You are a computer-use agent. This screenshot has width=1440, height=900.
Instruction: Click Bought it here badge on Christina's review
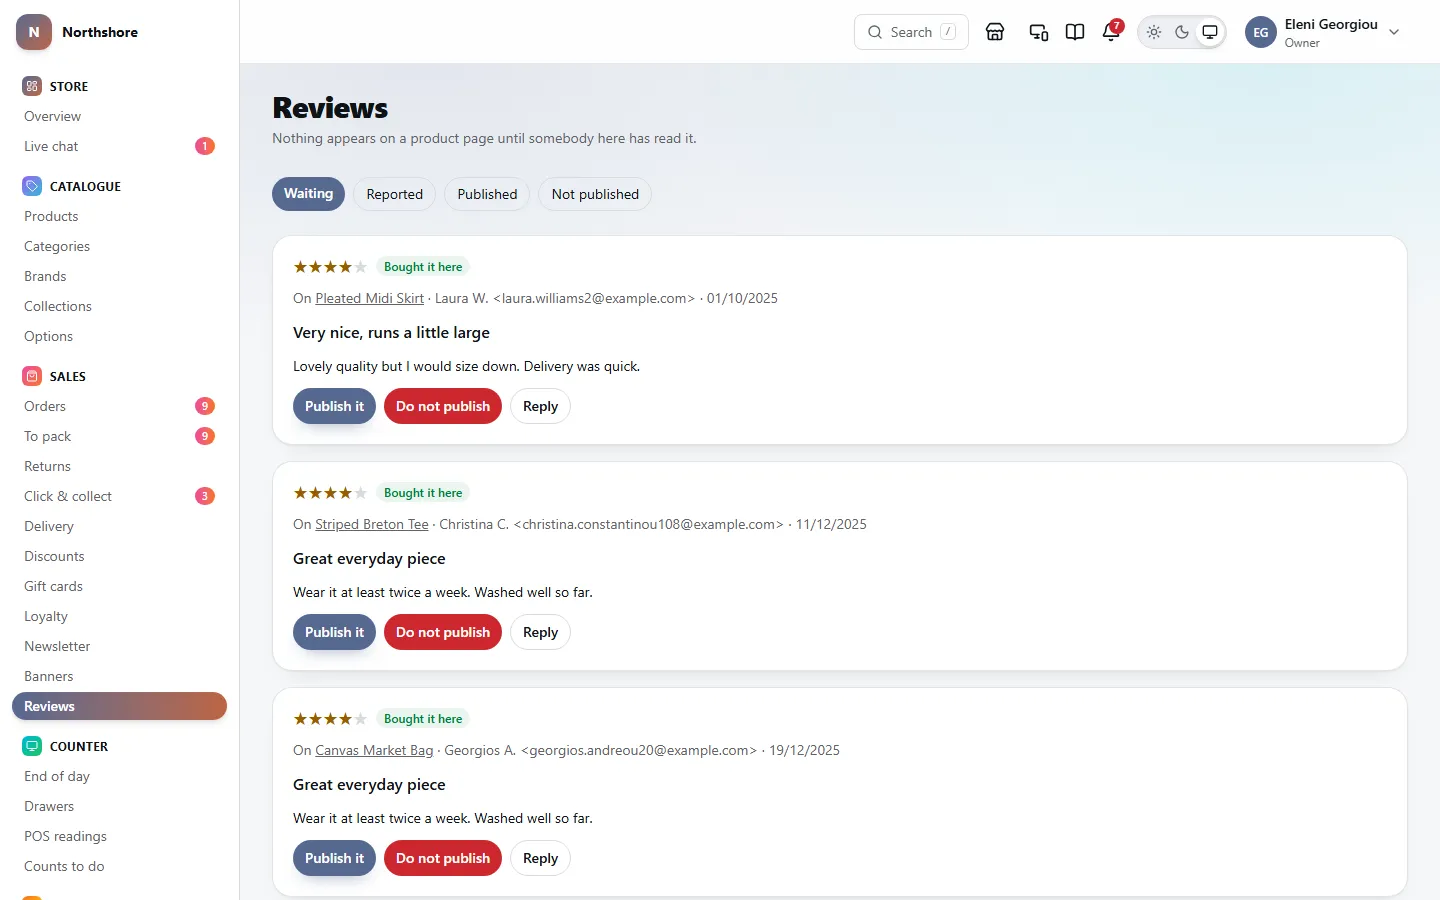point(423,493)
